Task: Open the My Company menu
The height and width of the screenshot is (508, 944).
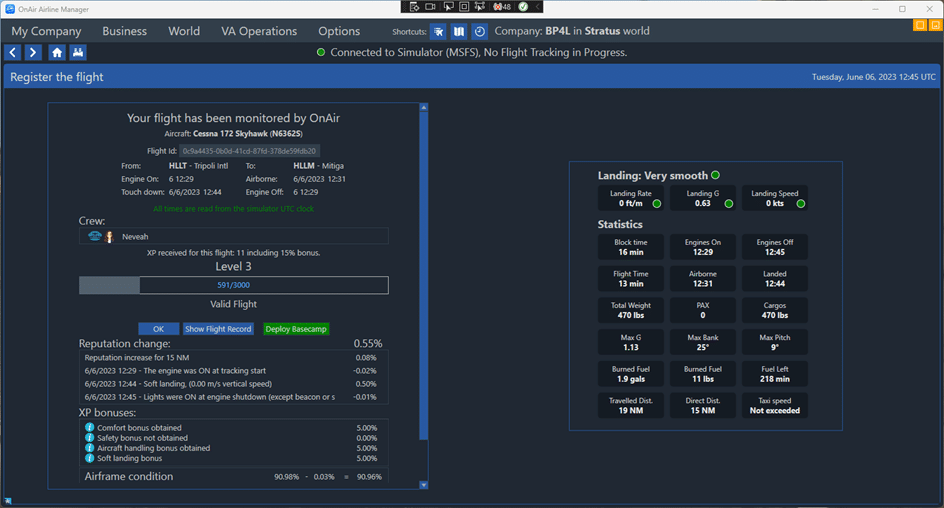Action: pos(46,31)
